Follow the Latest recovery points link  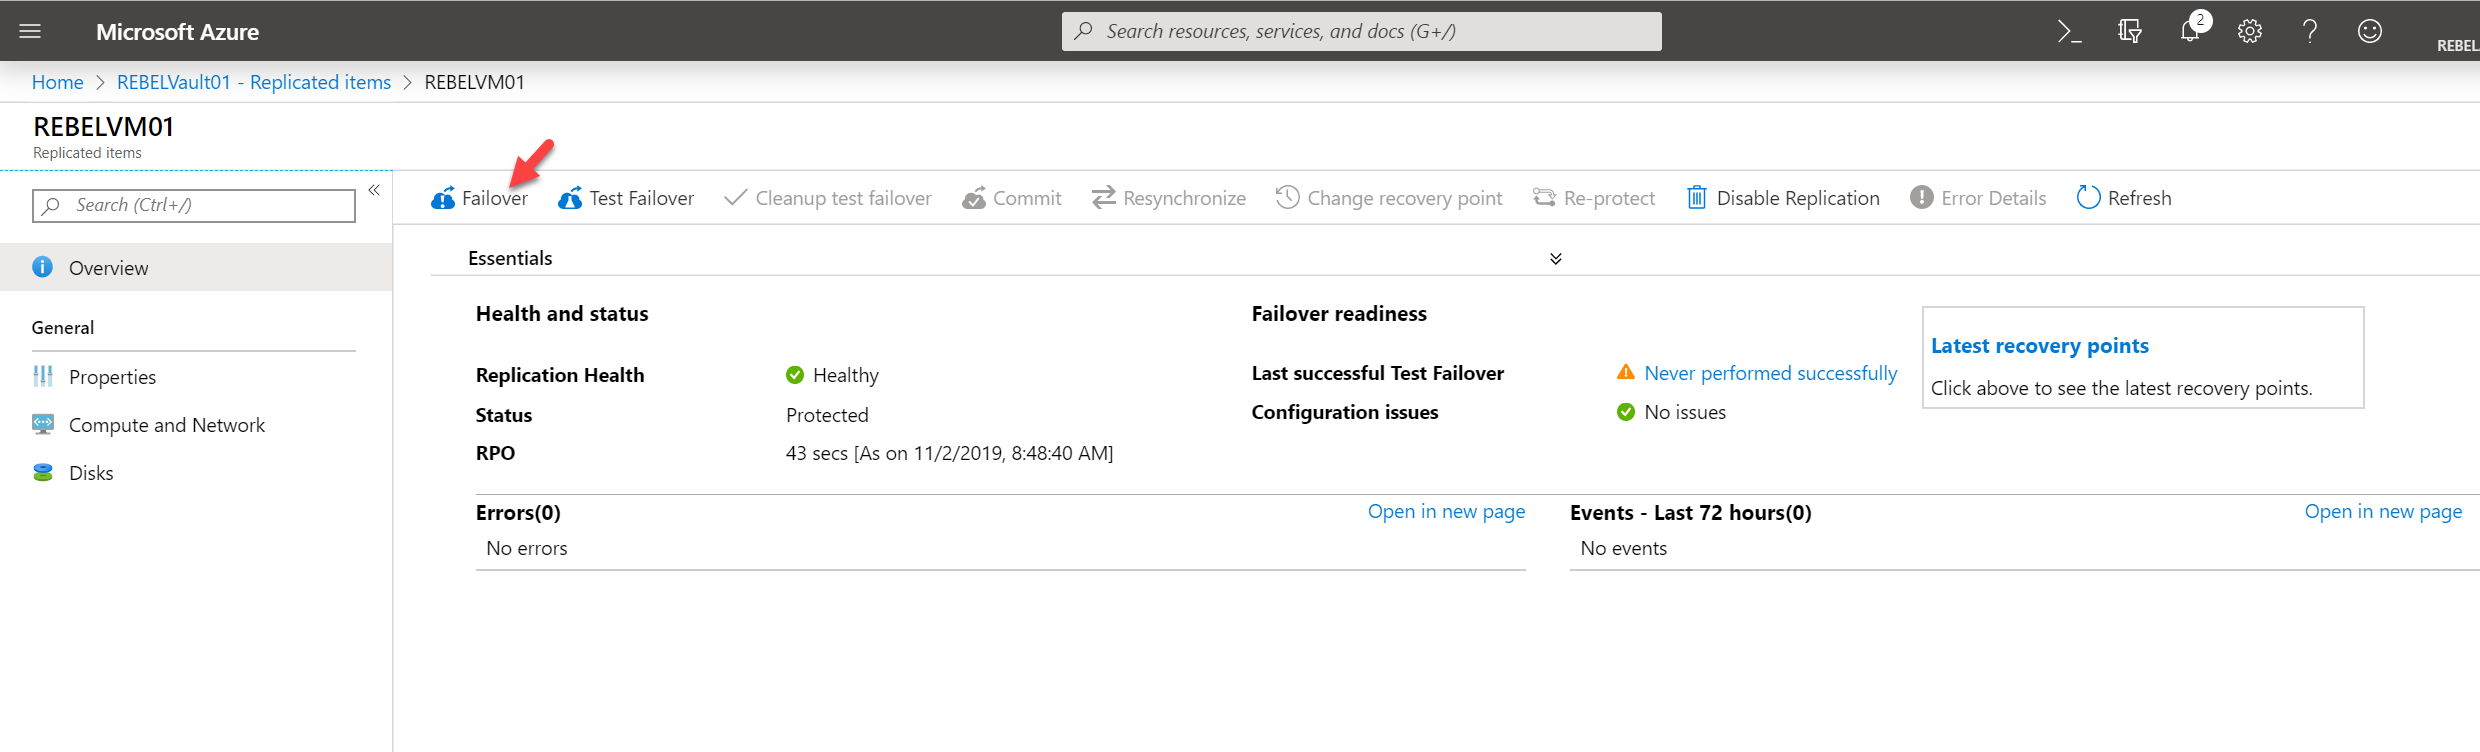[2040, 346]
